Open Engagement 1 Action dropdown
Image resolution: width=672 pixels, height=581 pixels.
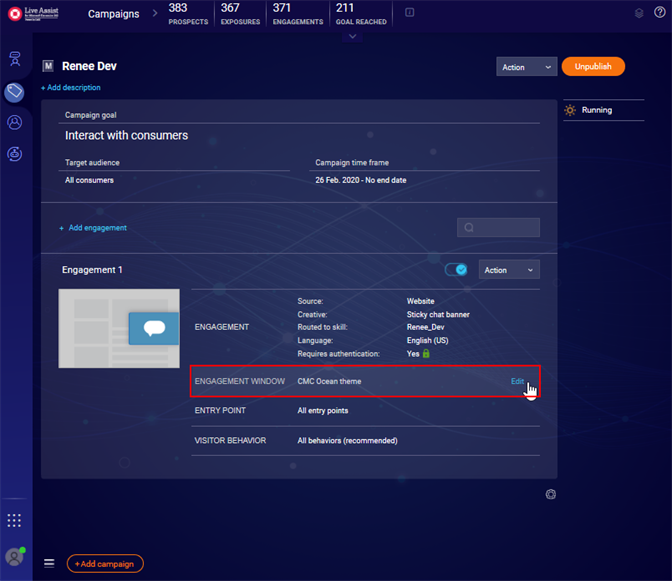coord(509,270)
